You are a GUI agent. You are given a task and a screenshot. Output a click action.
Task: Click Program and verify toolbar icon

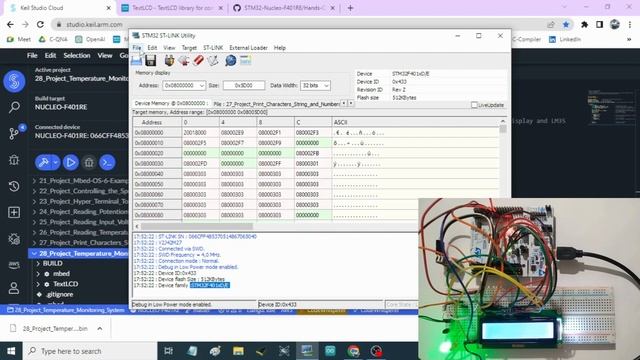tap(213, 60)
